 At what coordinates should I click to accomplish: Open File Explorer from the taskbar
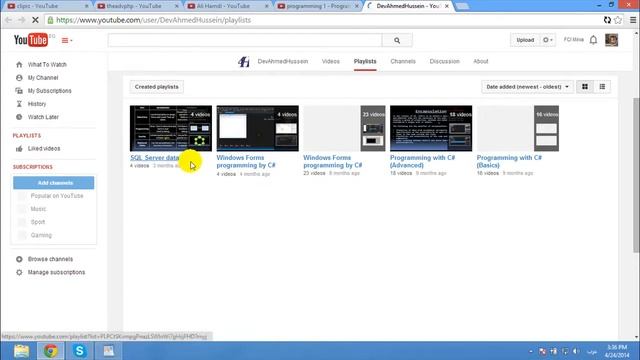(x=21, y=351)
